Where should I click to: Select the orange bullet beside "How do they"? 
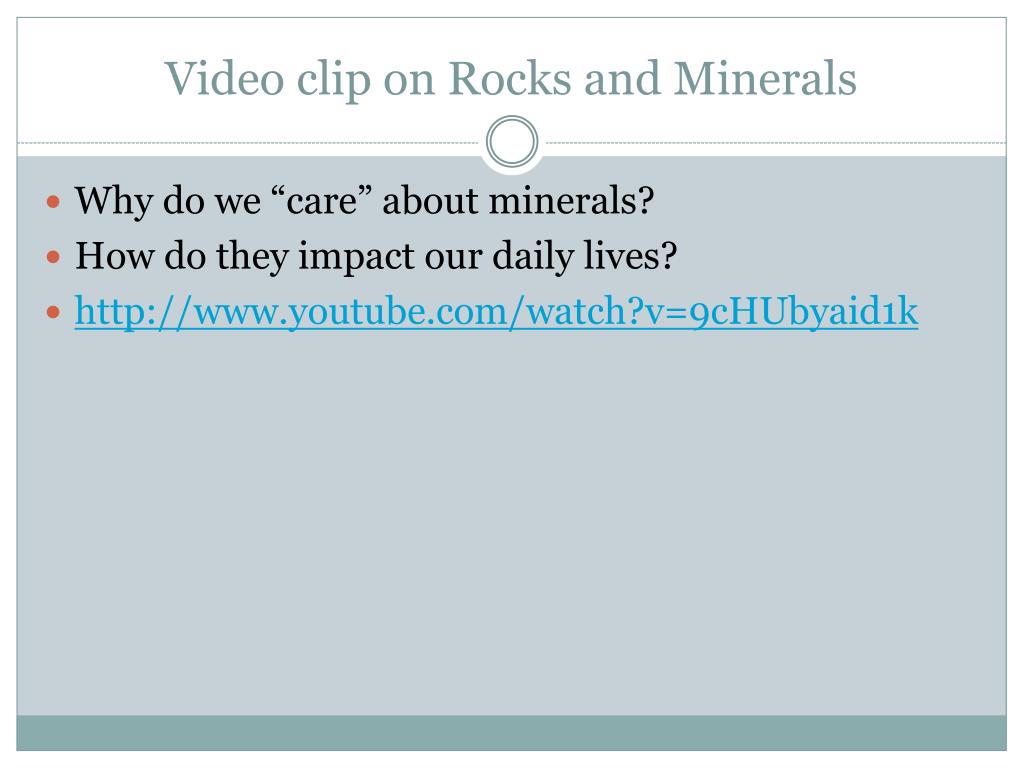pyautogui.click(x=54, y=257)
